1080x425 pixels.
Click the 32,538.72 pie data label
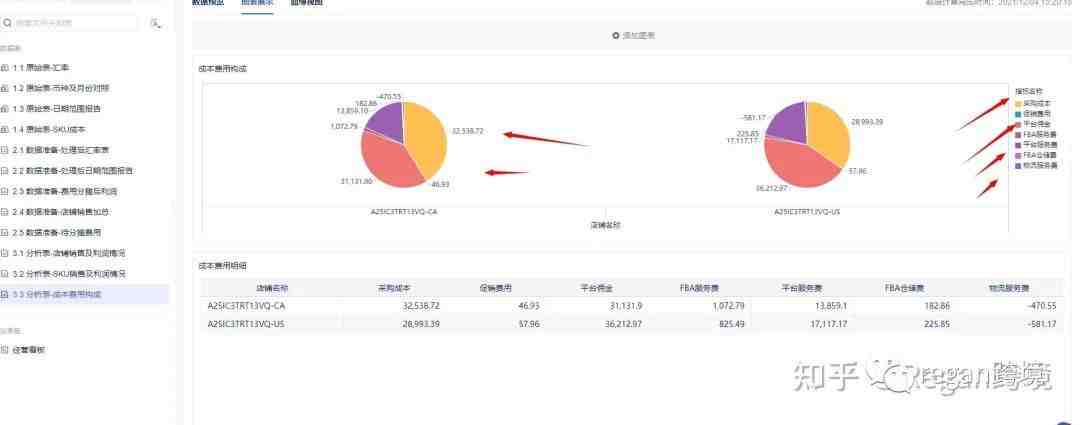click(468, 130)
